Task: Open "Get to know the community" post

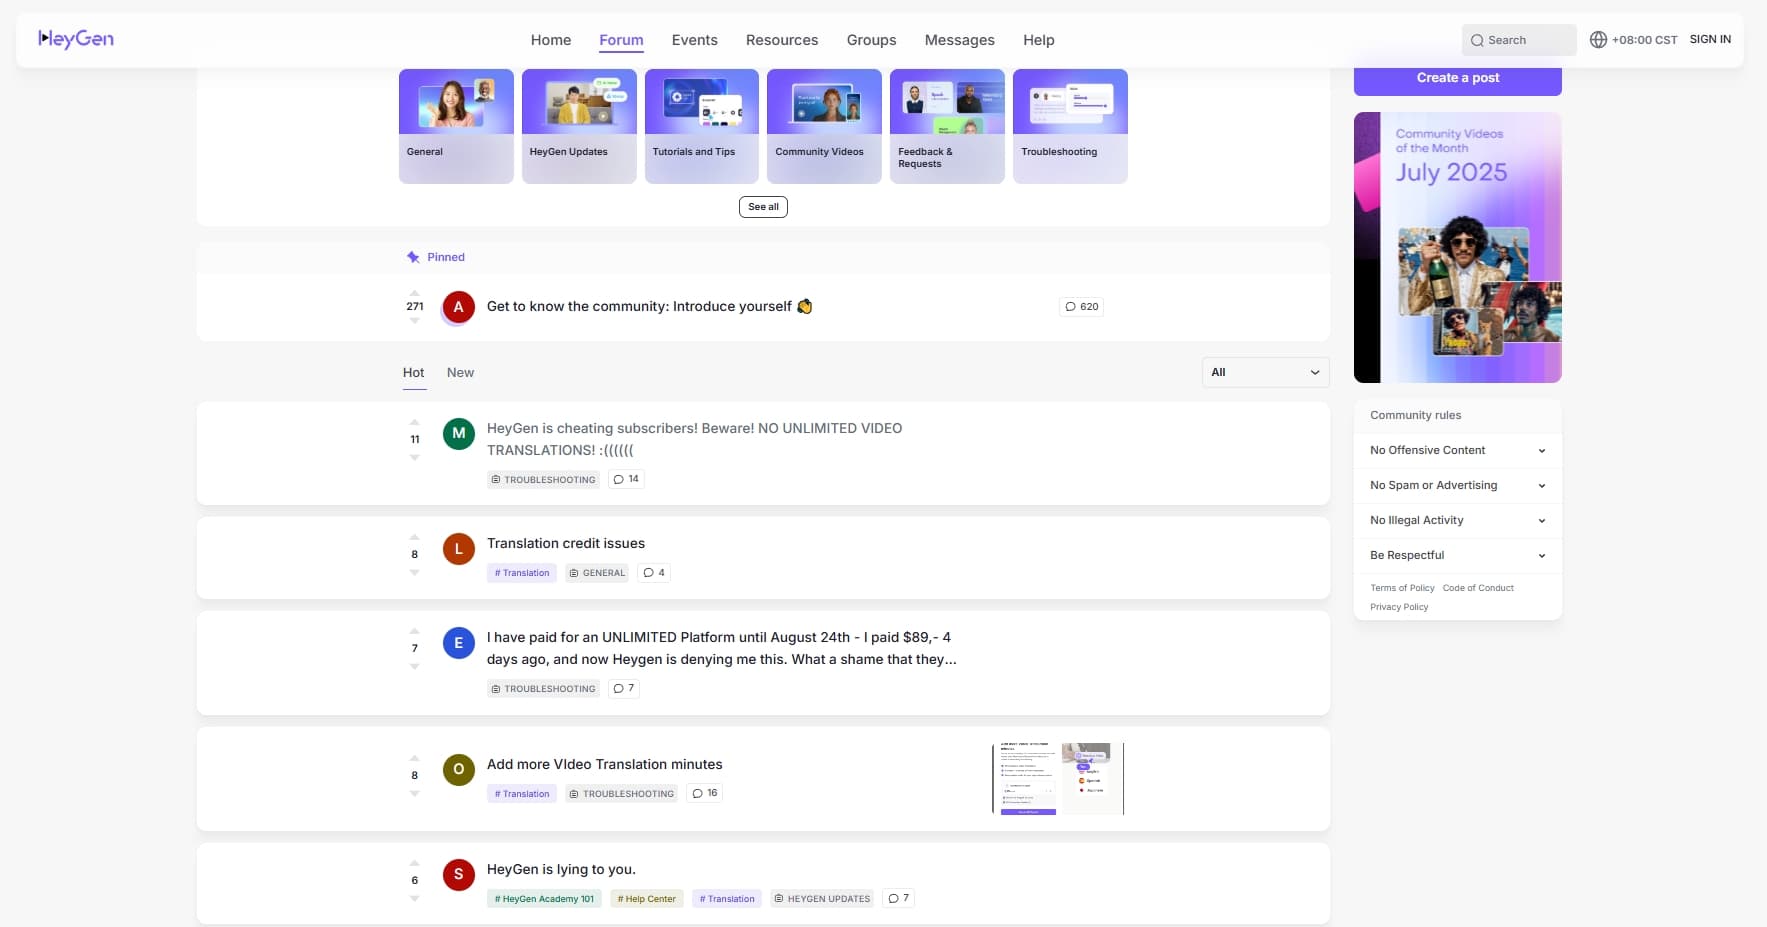Action: click(650, 307)
